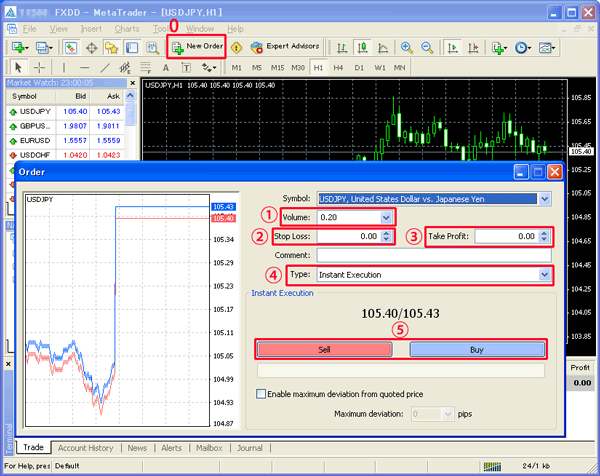Open the File menu
This screenshot has width=600, height=476.
[x=29, y=29]
